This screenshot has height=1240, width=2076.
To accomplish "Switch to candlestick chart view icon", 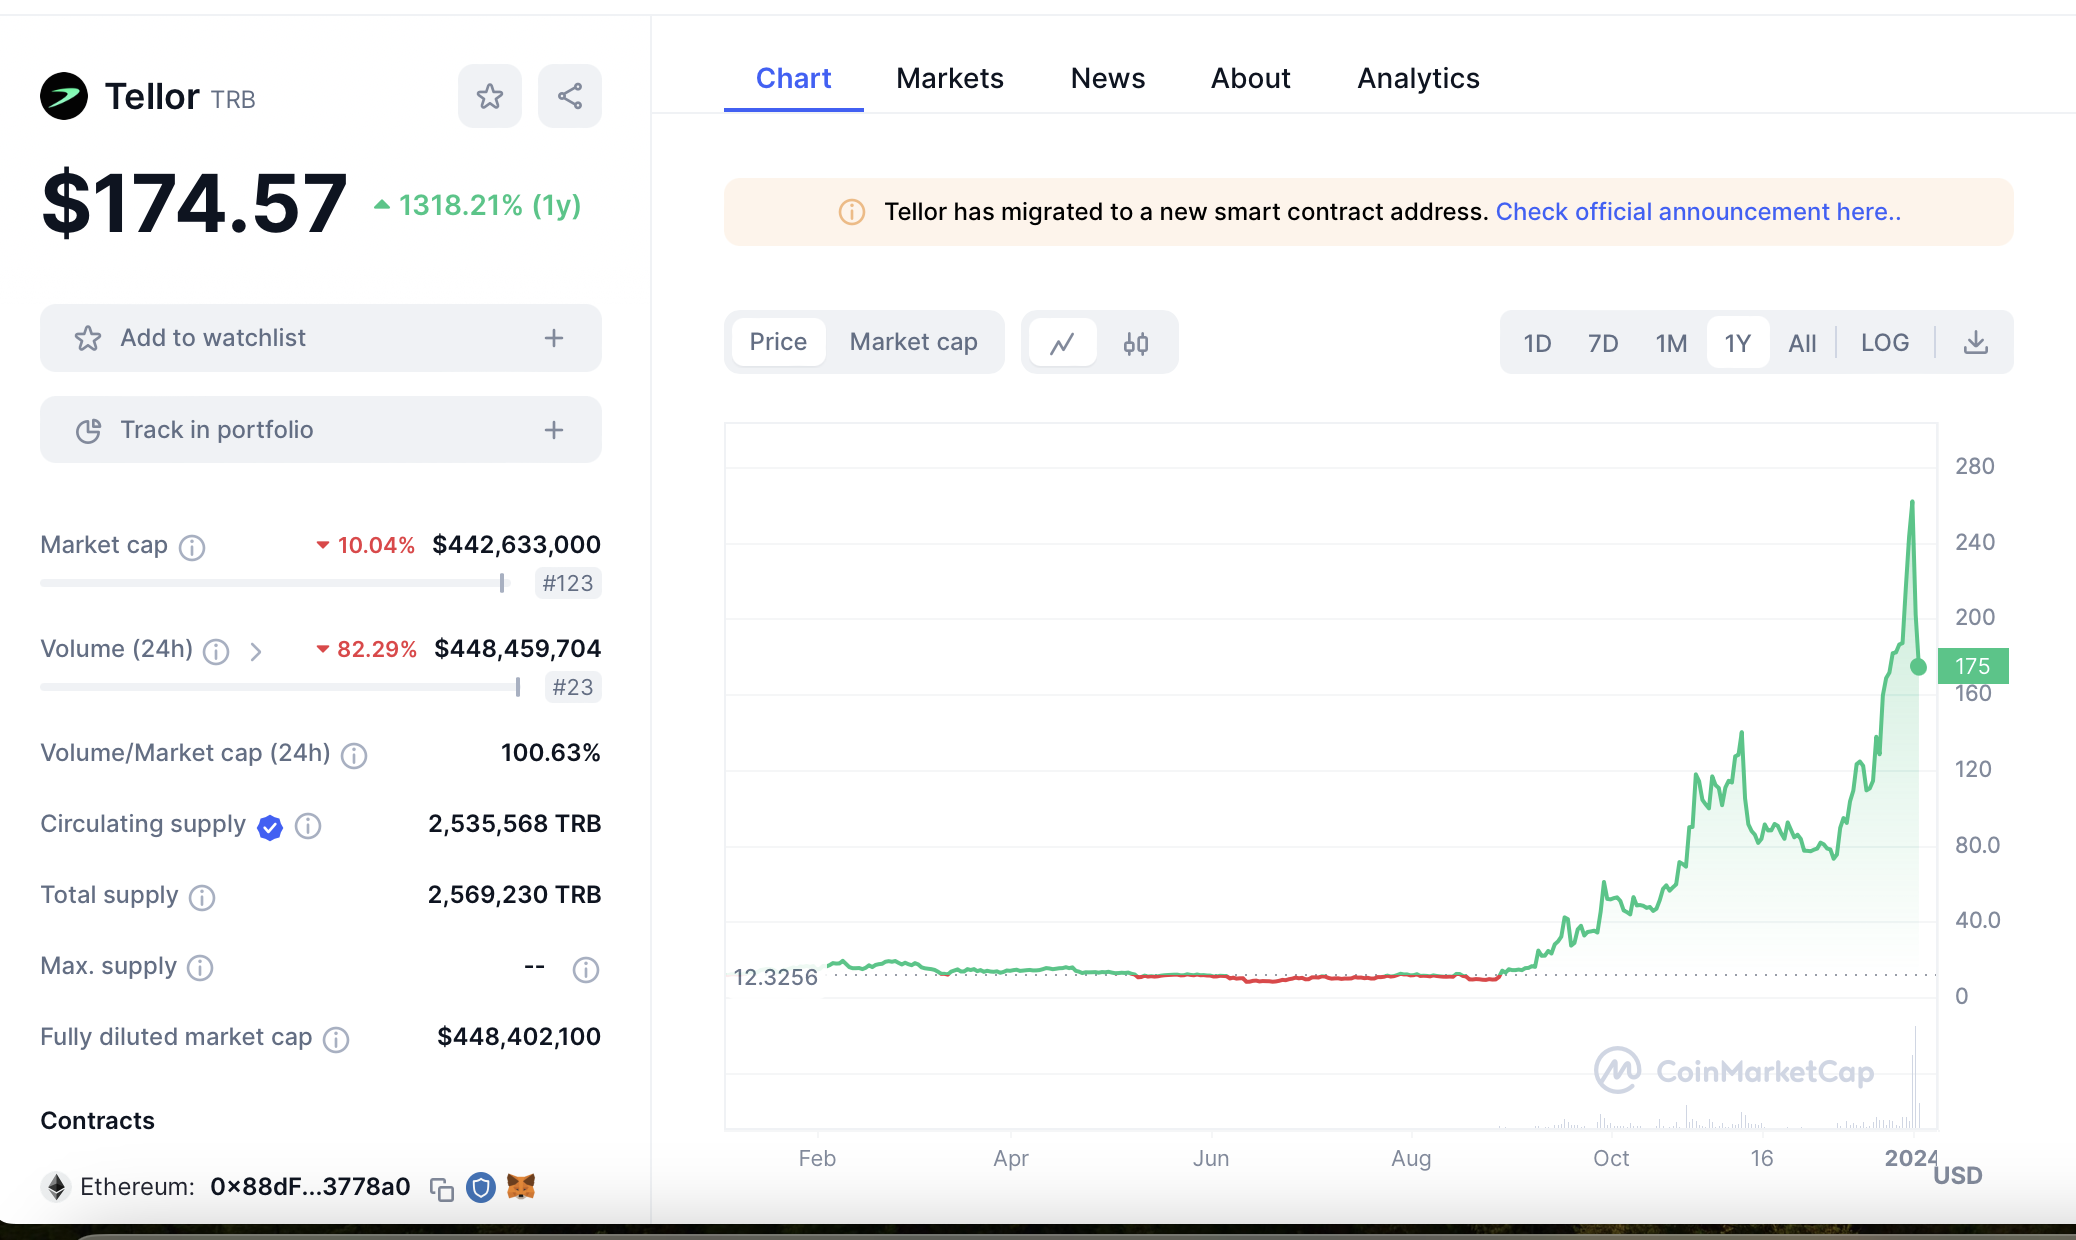I will [x=1135, y=343].
